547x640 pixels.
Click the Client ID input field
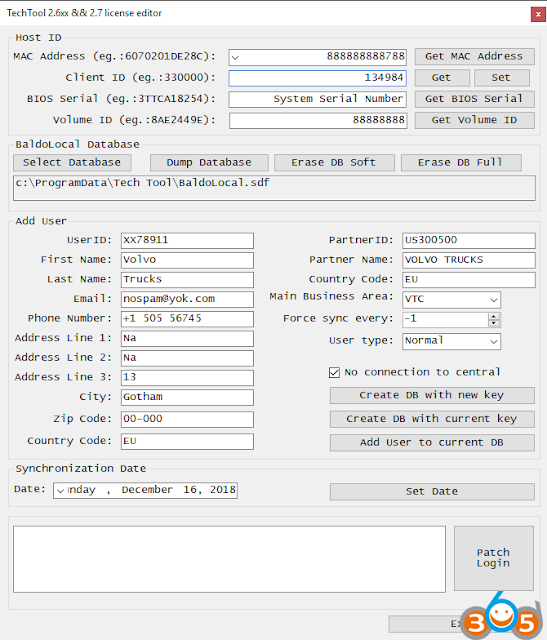(x=317, y=78)
